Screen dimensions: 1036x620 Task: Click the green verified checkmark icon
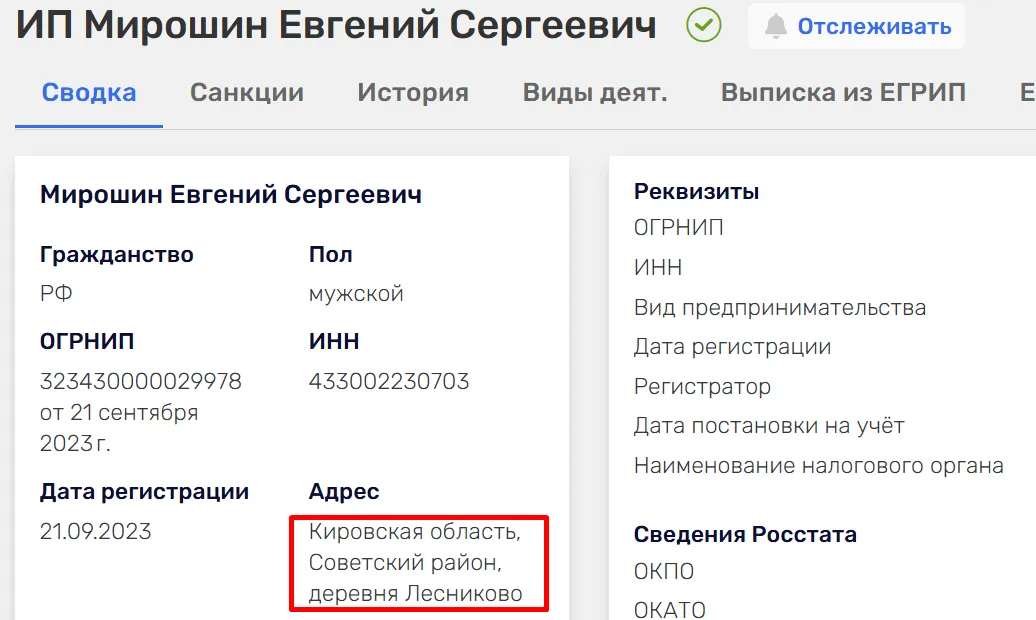[x=704, y=25]
